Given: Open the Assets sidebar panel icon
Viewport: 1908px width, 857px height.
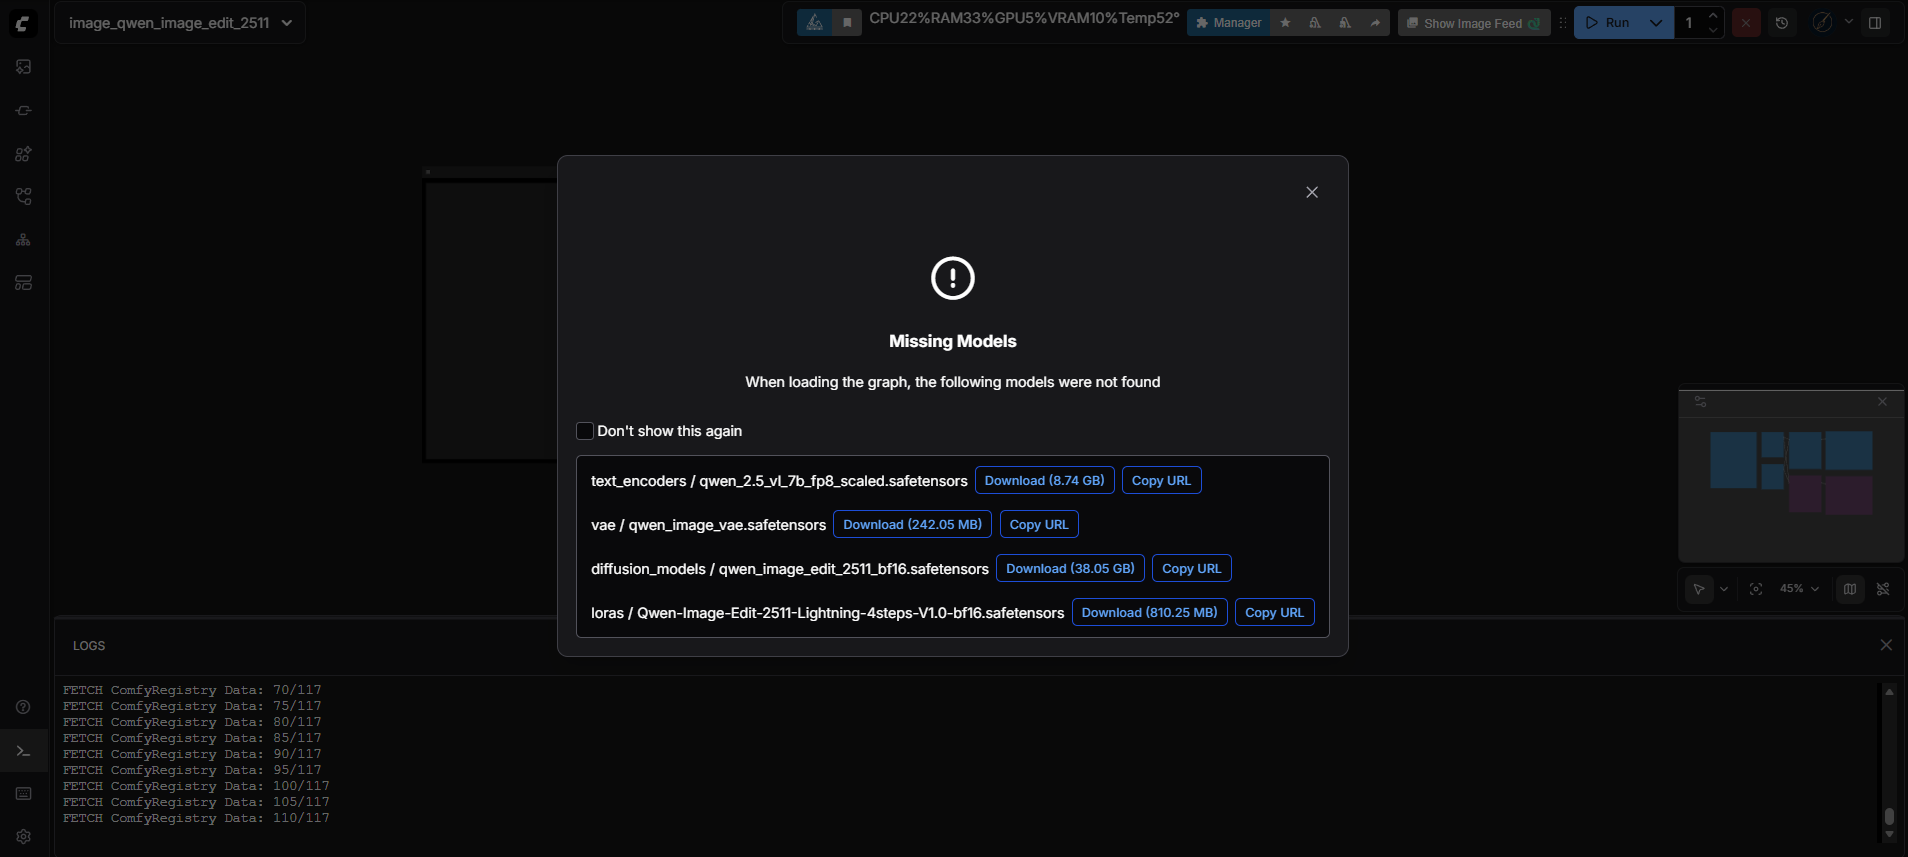Looking at the screenshot, I should pos(23,67).
